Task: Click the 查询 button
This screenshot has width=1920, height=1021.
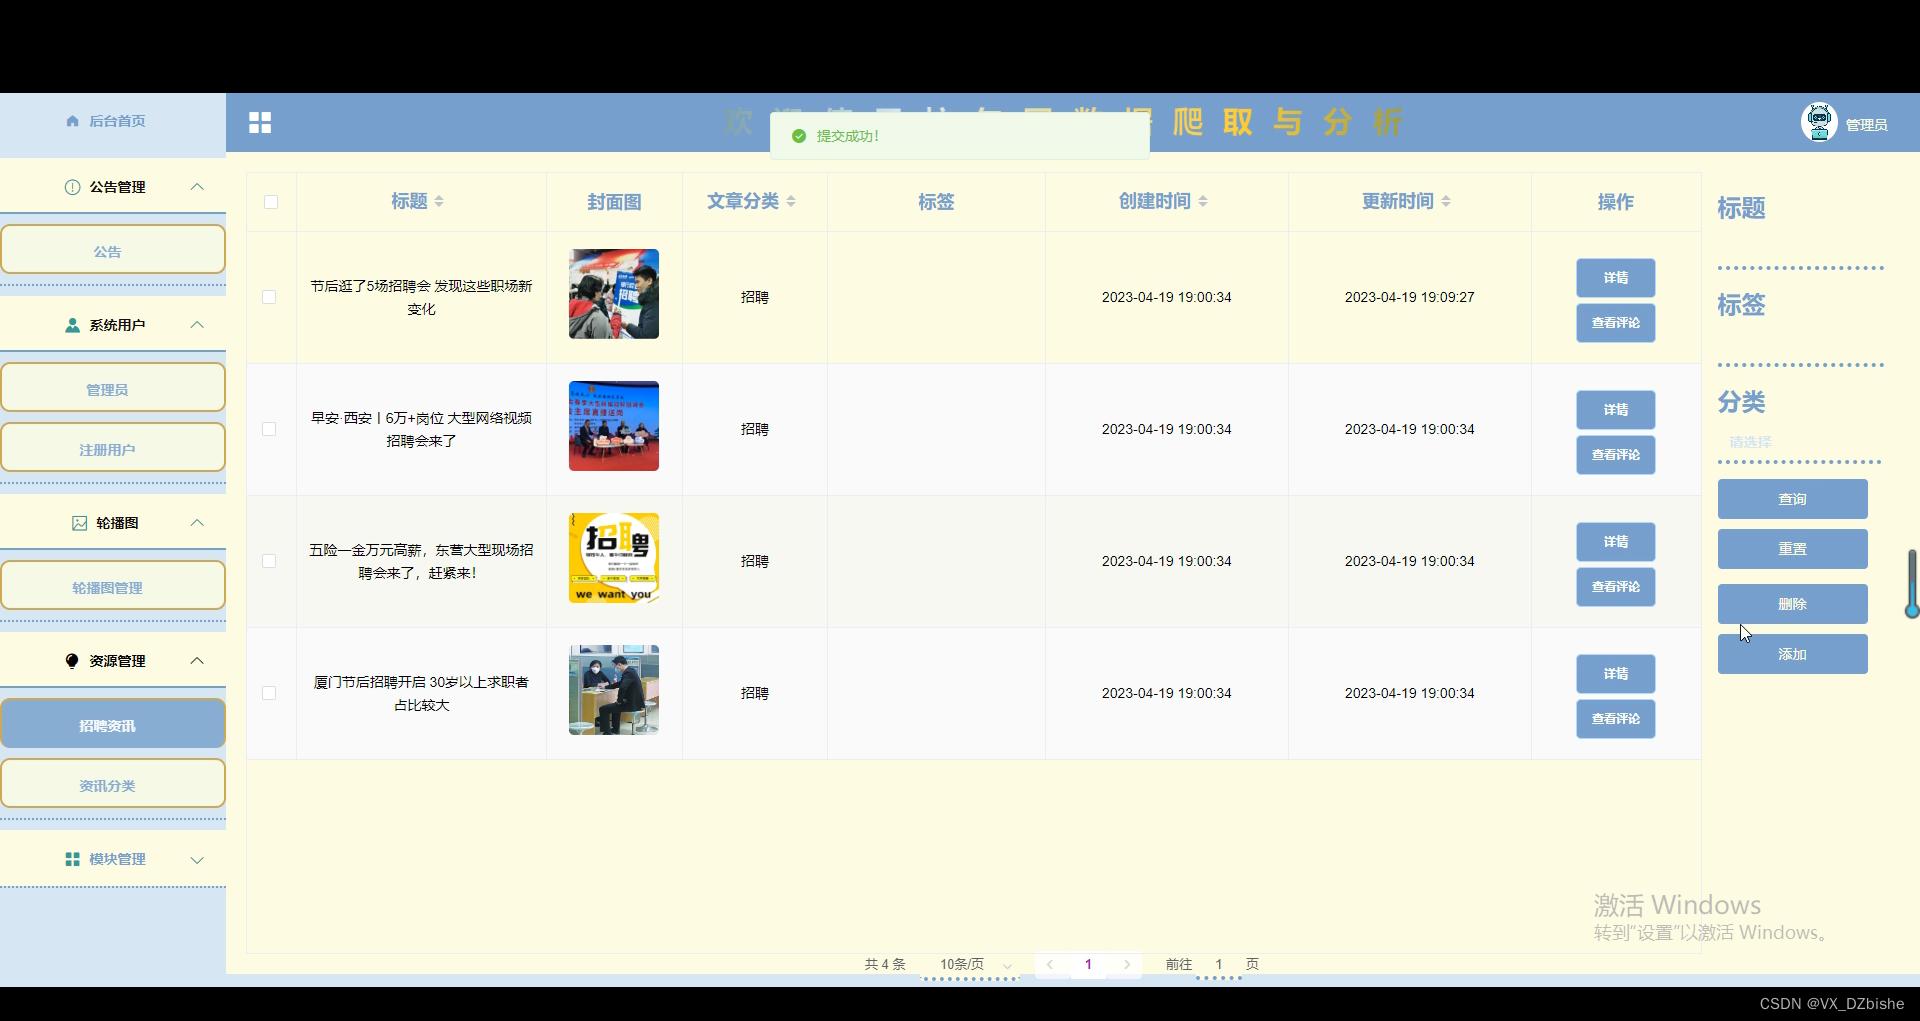Action: 1793,499
